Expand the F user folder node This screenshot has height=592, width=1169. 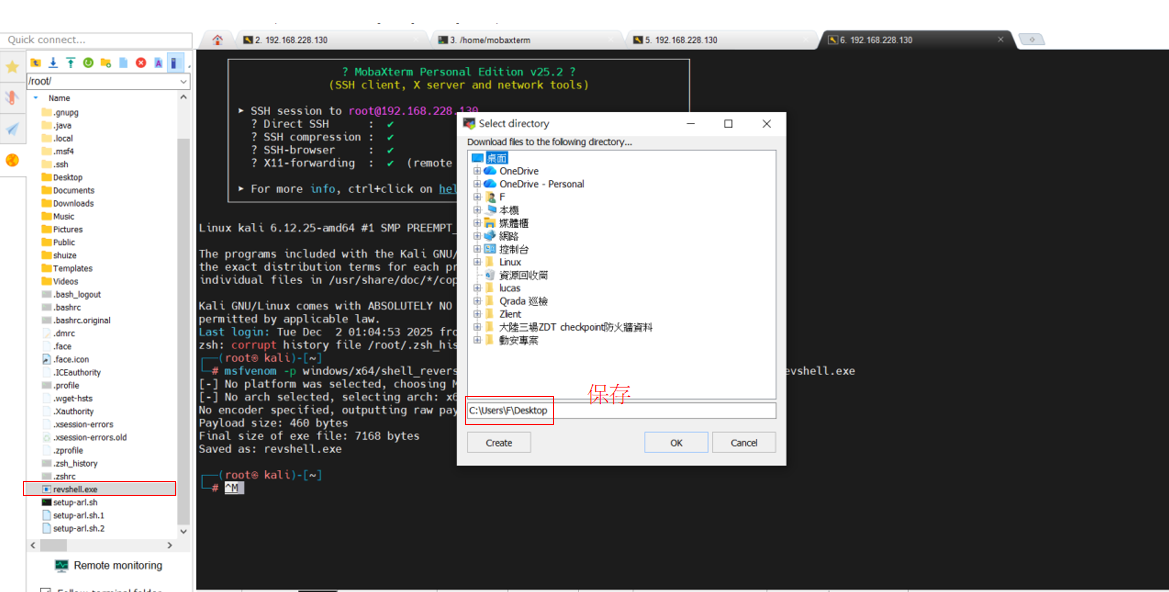(477, 197)
